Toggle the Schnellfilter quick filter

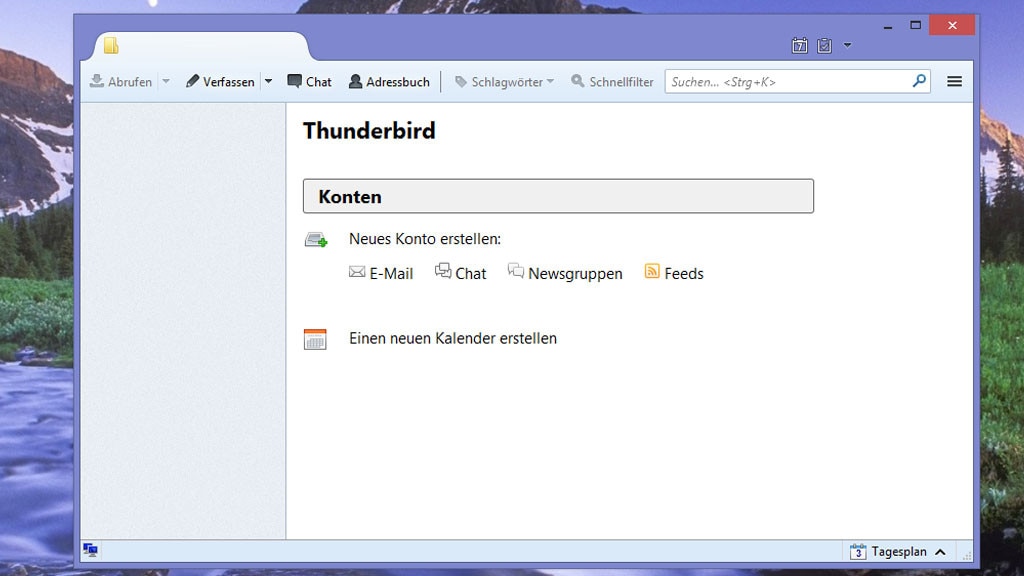click(x=612, y=82)
